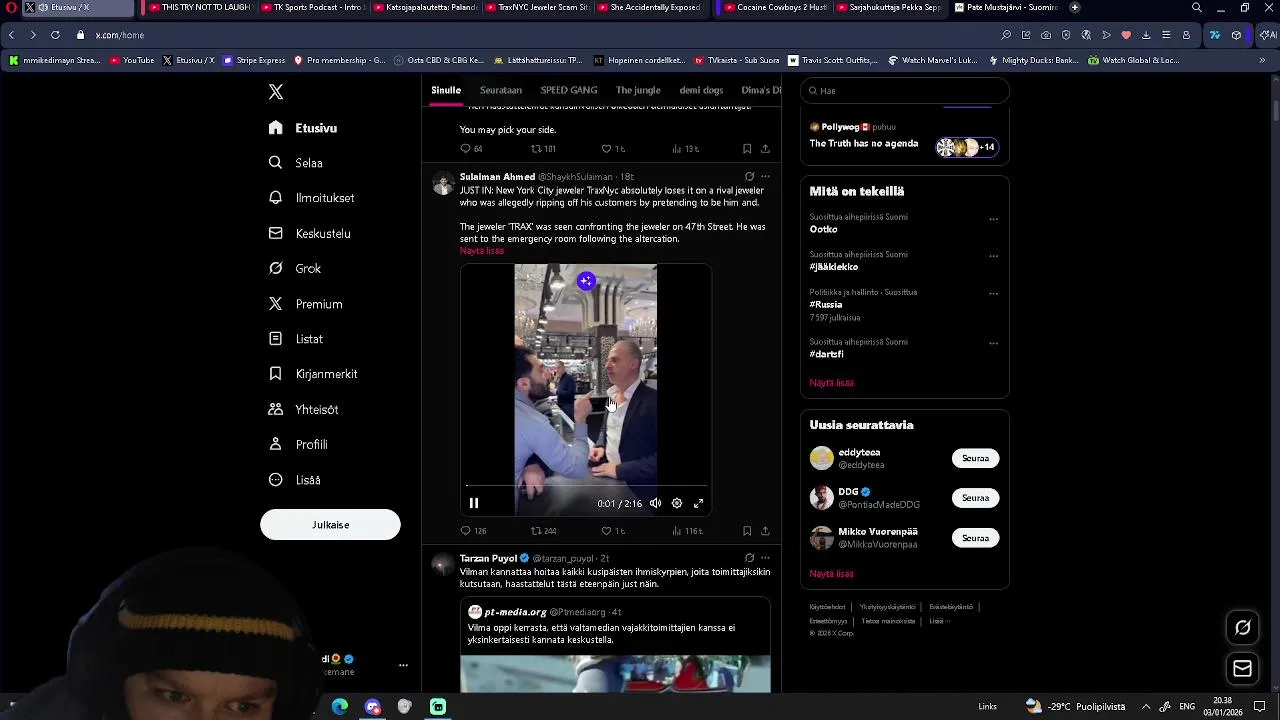
Task: Open Kirjanmerkit bookmarks
Action: 313,374
